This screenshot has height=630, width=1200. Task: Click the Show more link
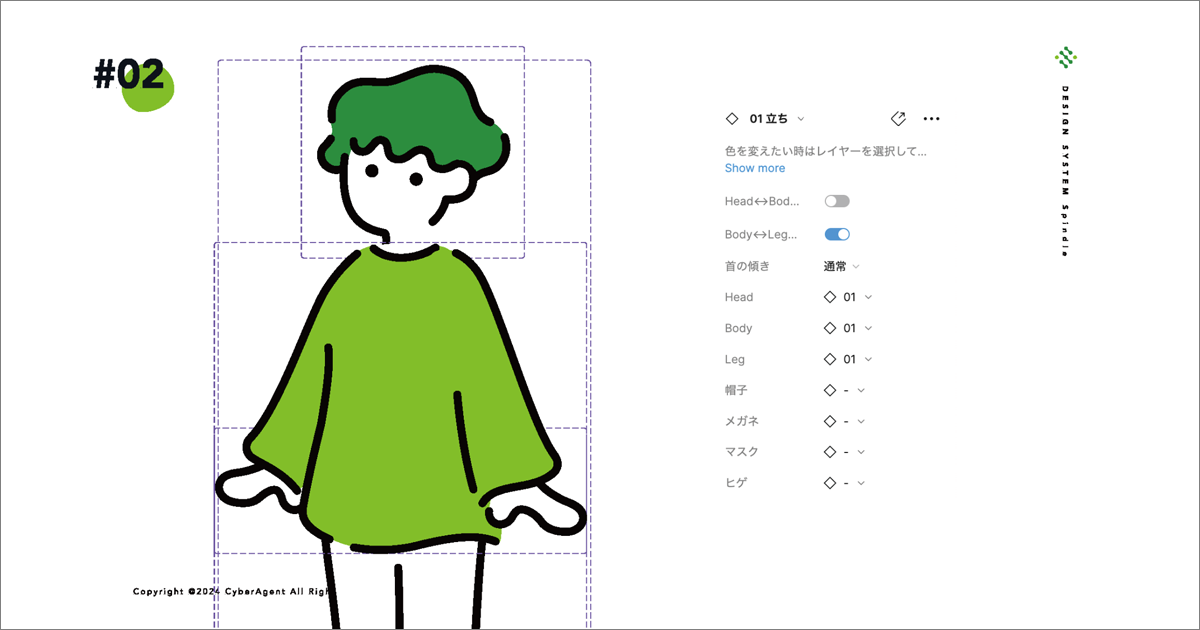755,168
